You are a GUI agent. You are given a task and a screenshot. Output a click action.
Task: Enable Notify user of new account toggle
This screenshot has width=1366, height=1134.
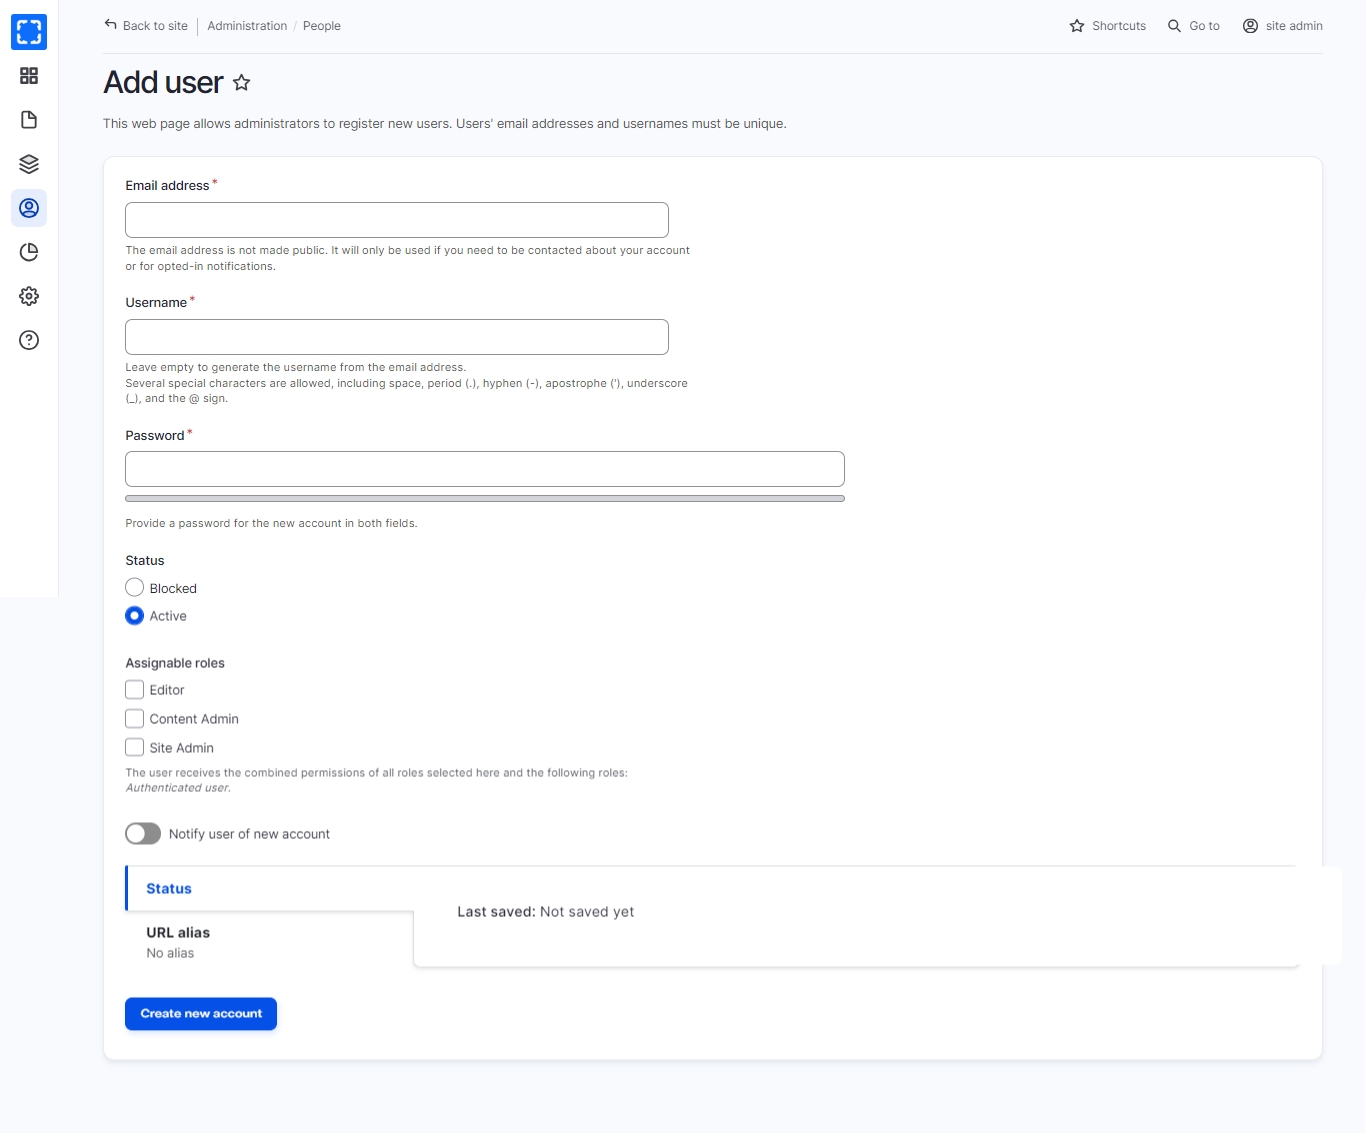pyautogui.click(x=143, y=834)
